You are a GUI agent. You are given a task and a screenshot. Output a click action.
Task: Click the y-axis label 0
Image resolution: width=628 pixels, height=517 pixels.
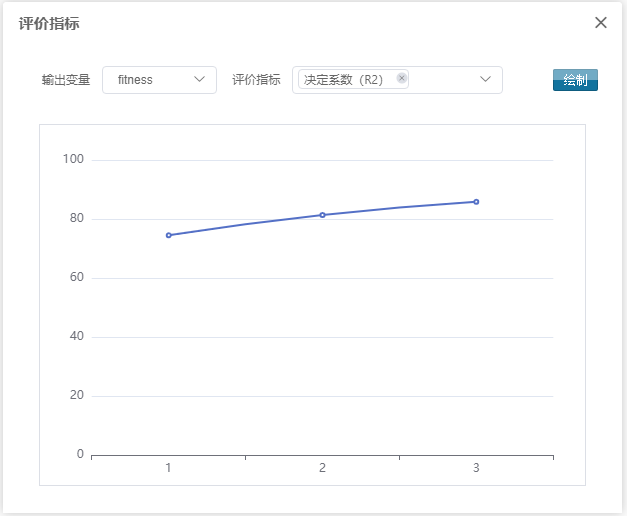point(81,454)
